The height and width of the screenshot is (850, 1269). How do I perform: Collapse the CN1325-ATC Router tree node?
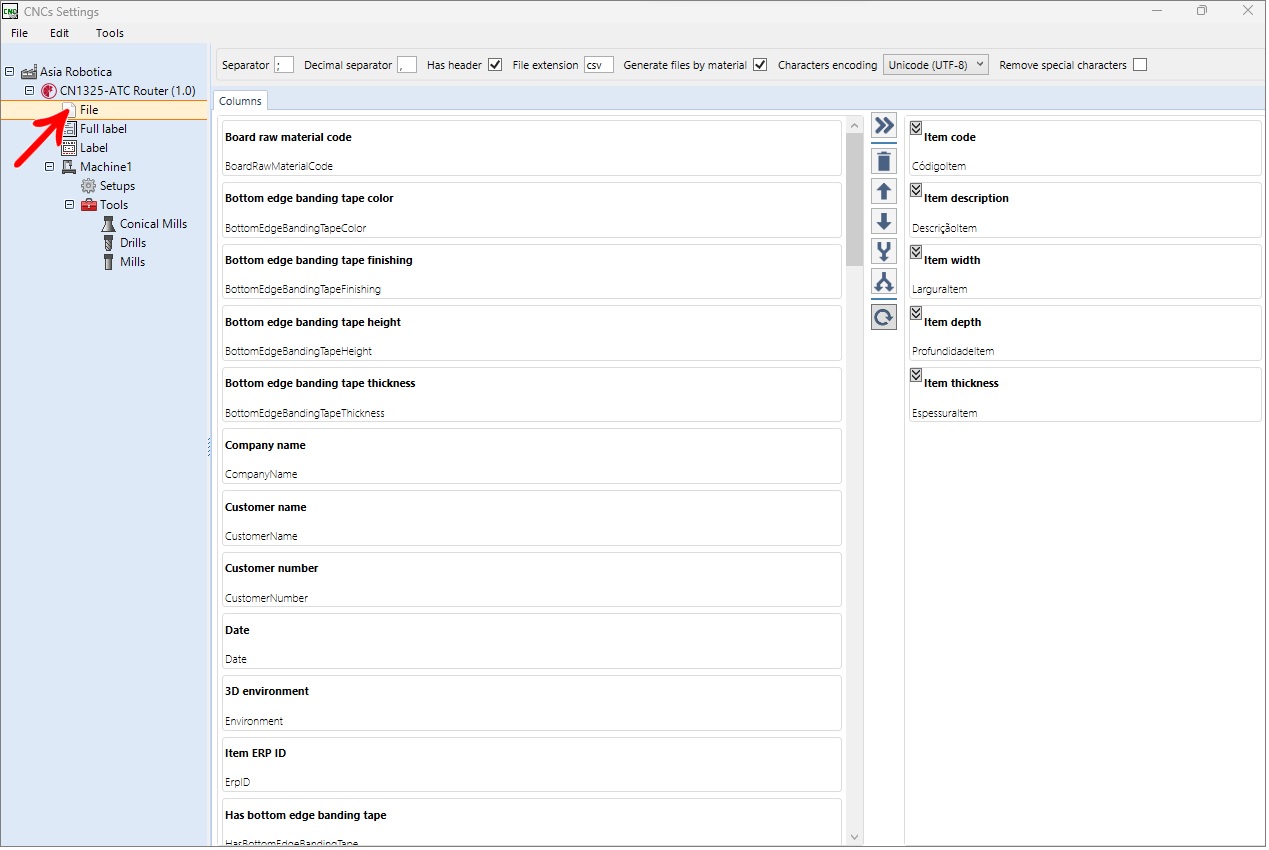pos(30,91)
